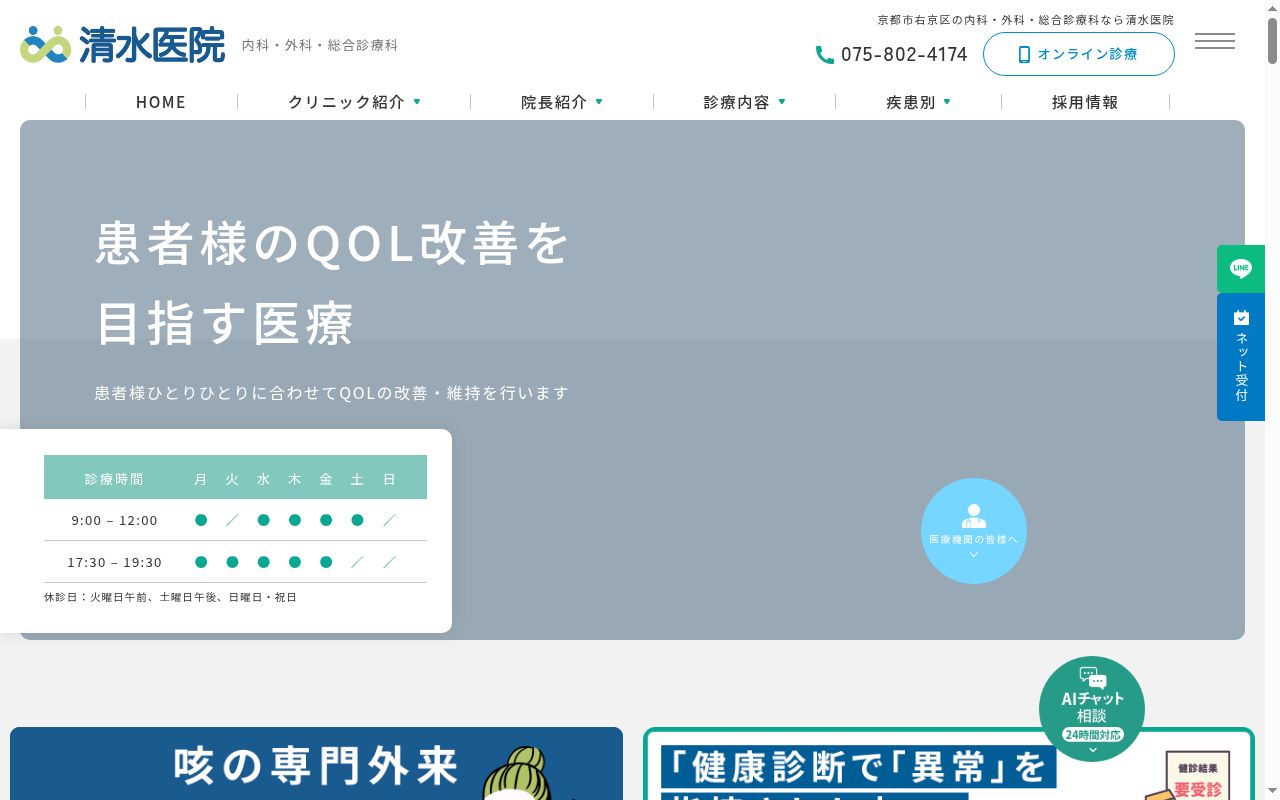This screenshot has height=800, width=1280.
Task: Expand the 診療内容 dropdown arrow
Action: [782, 102]
